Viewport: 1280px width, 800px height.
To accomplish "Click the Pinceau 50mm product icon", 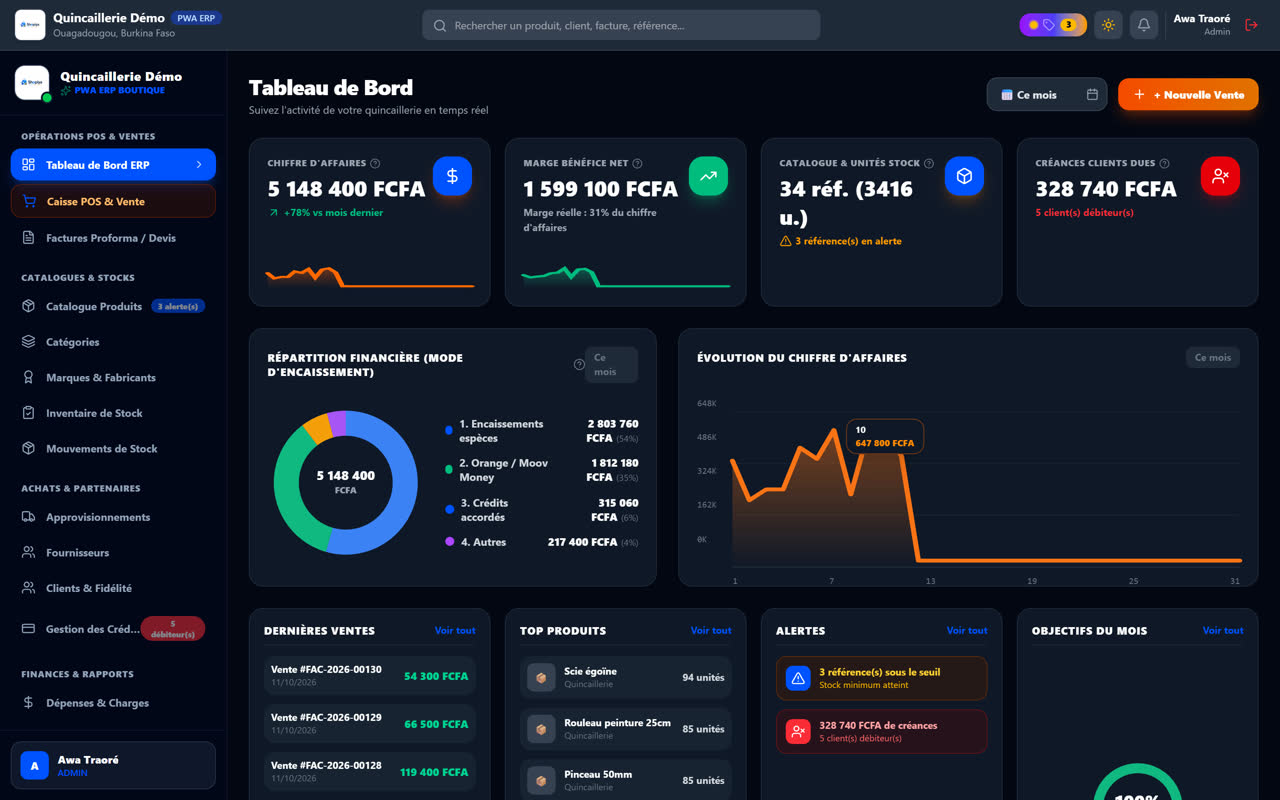I will (541, 780).
